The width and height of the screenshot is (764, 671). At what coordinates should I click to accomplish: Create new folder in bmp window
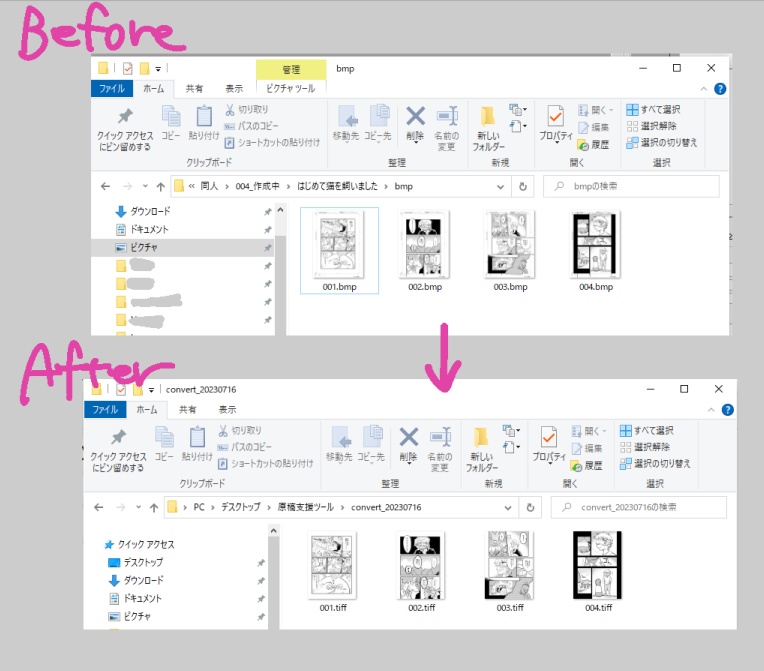click(x=488, y=128)
